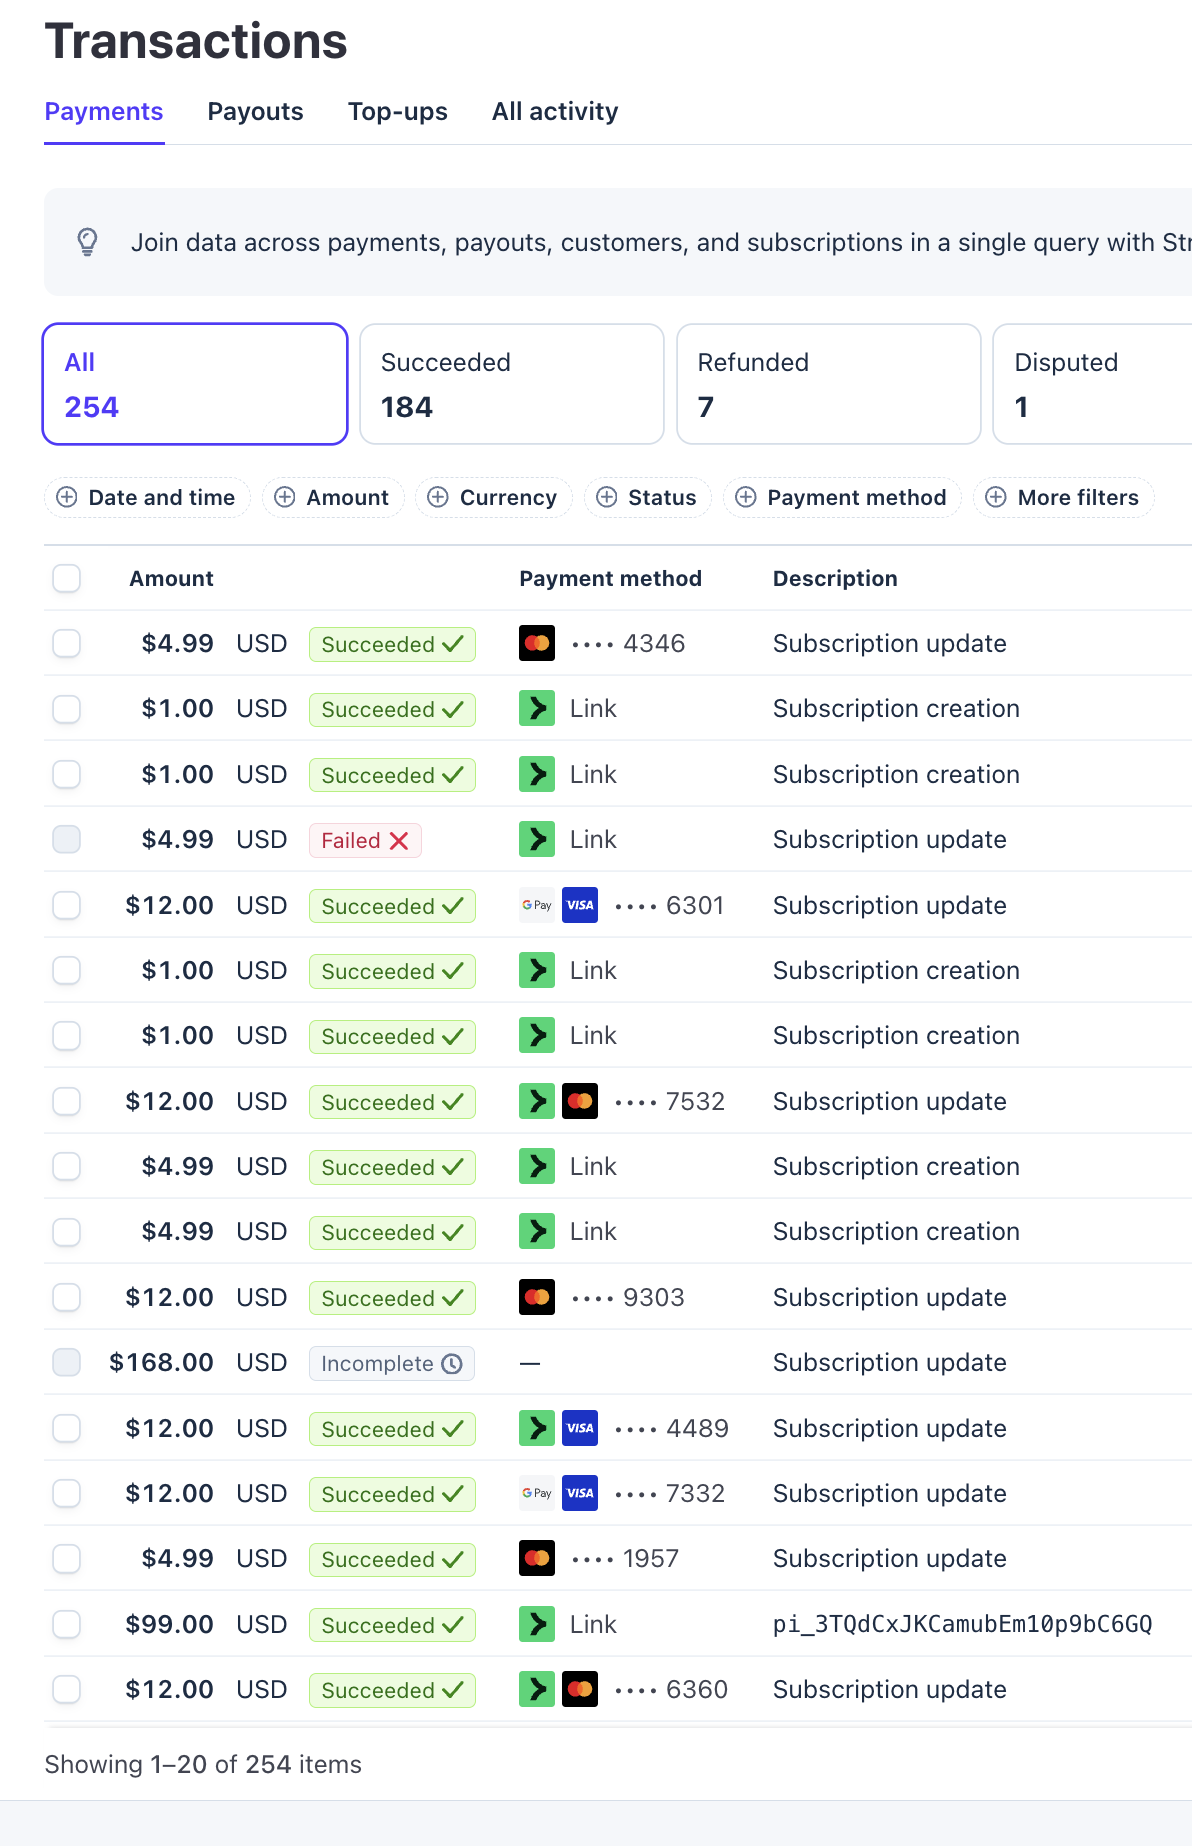Select the checkbox for the $168.00 Incomplete payment

coord(67,1362)
